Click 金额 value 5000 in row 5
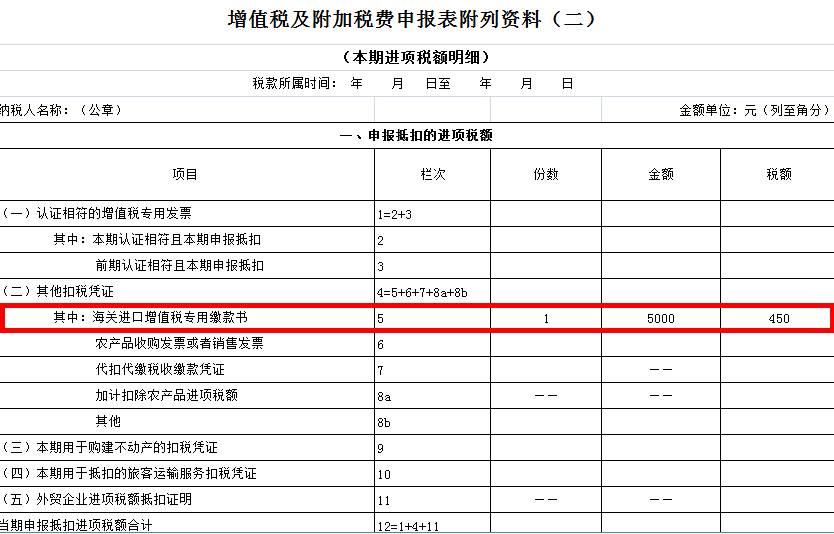Image resolution: width=834 pixels, height=534 pixels. [661, 318]
